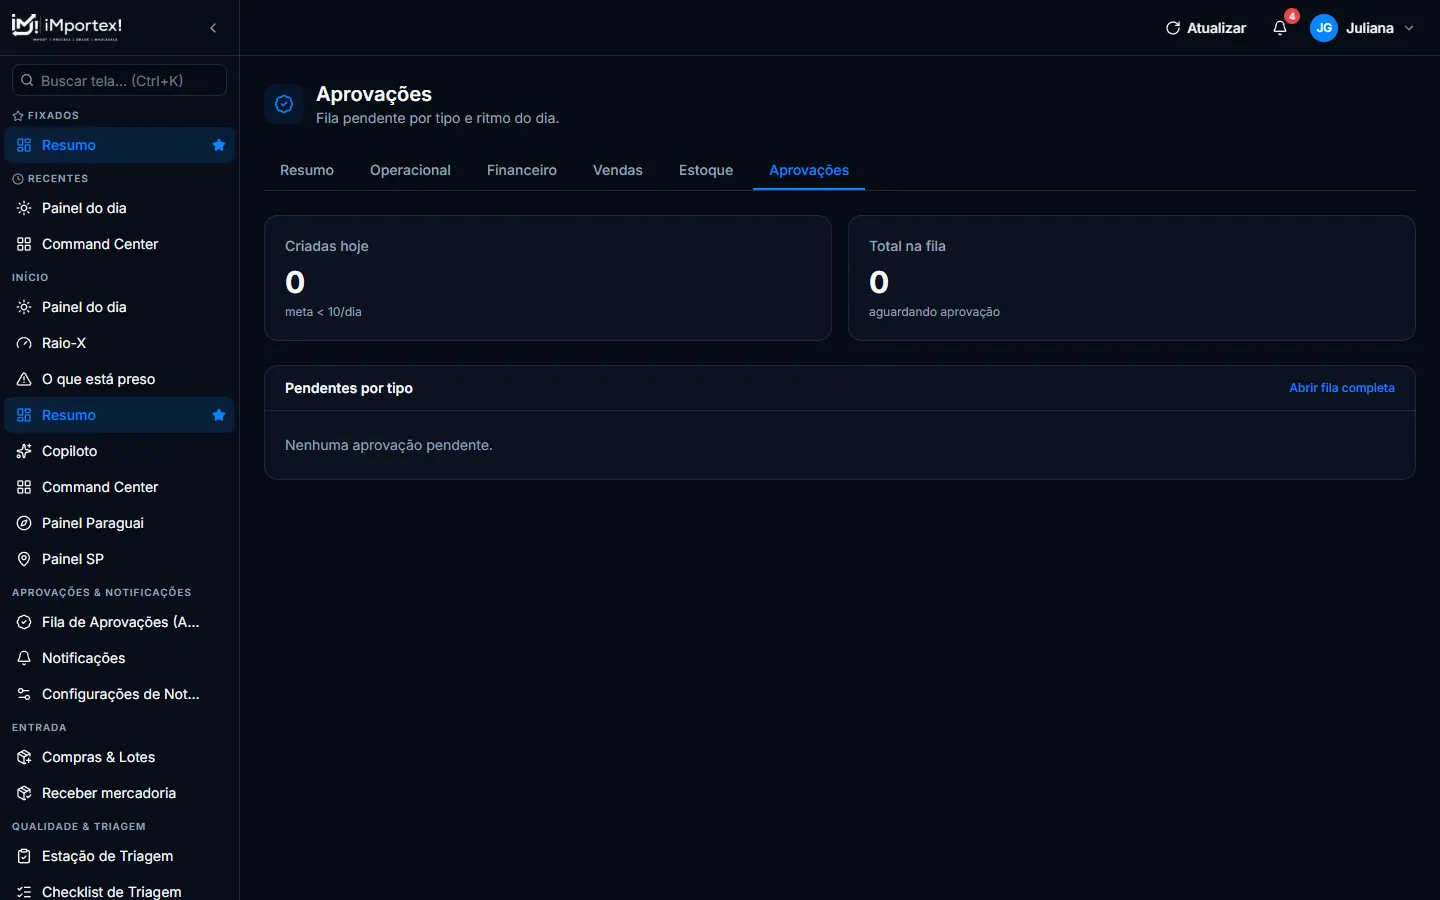1440x900 pixels.
Task: Click the Pendentes por tipo heading
Action: [349, 388]
